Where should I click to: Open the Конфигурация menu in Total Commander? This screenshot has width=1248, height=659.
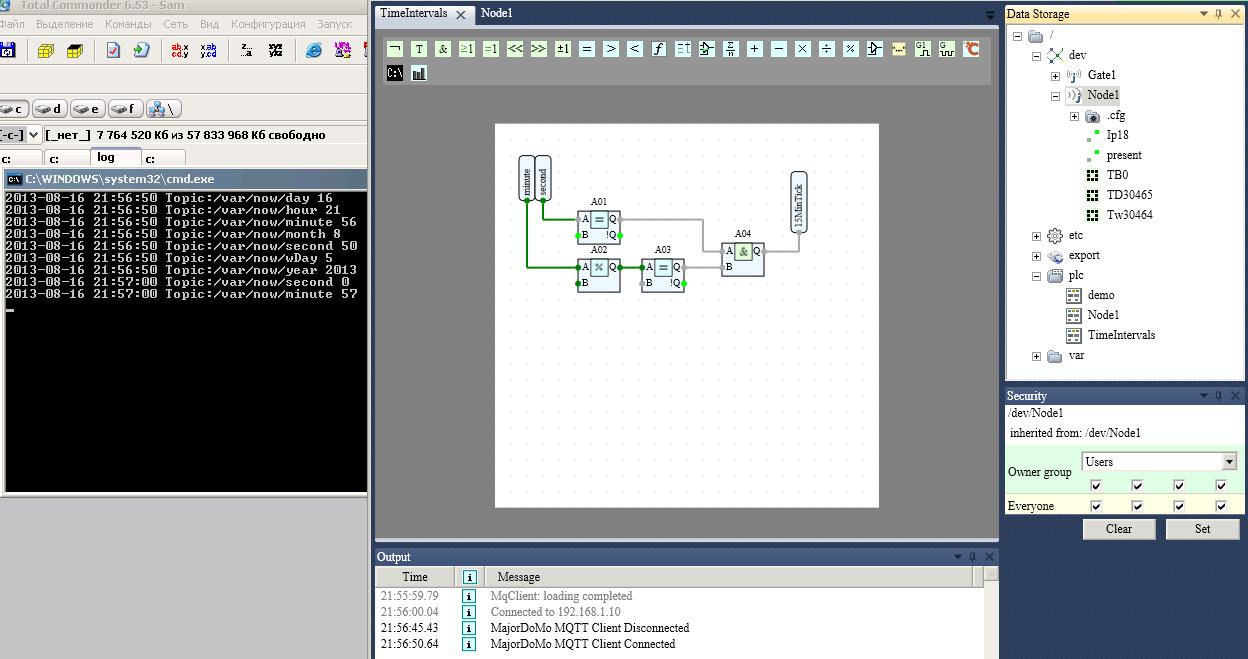click(x=268, y=23)
